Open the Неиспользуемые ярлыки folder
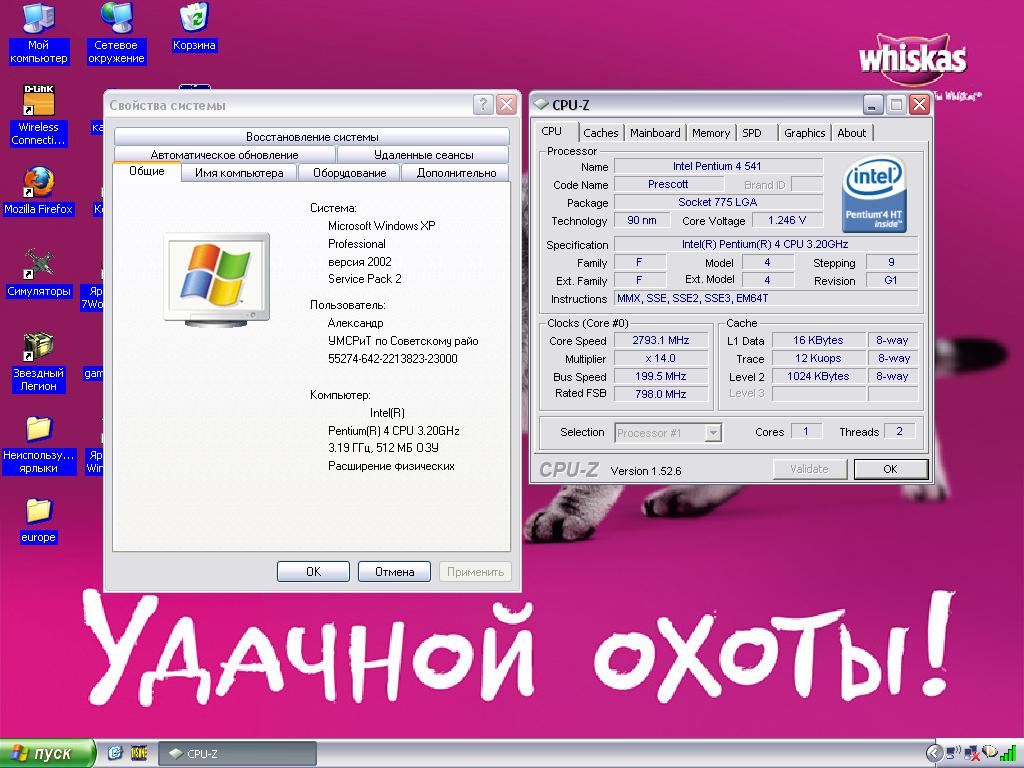 point(38,444)
